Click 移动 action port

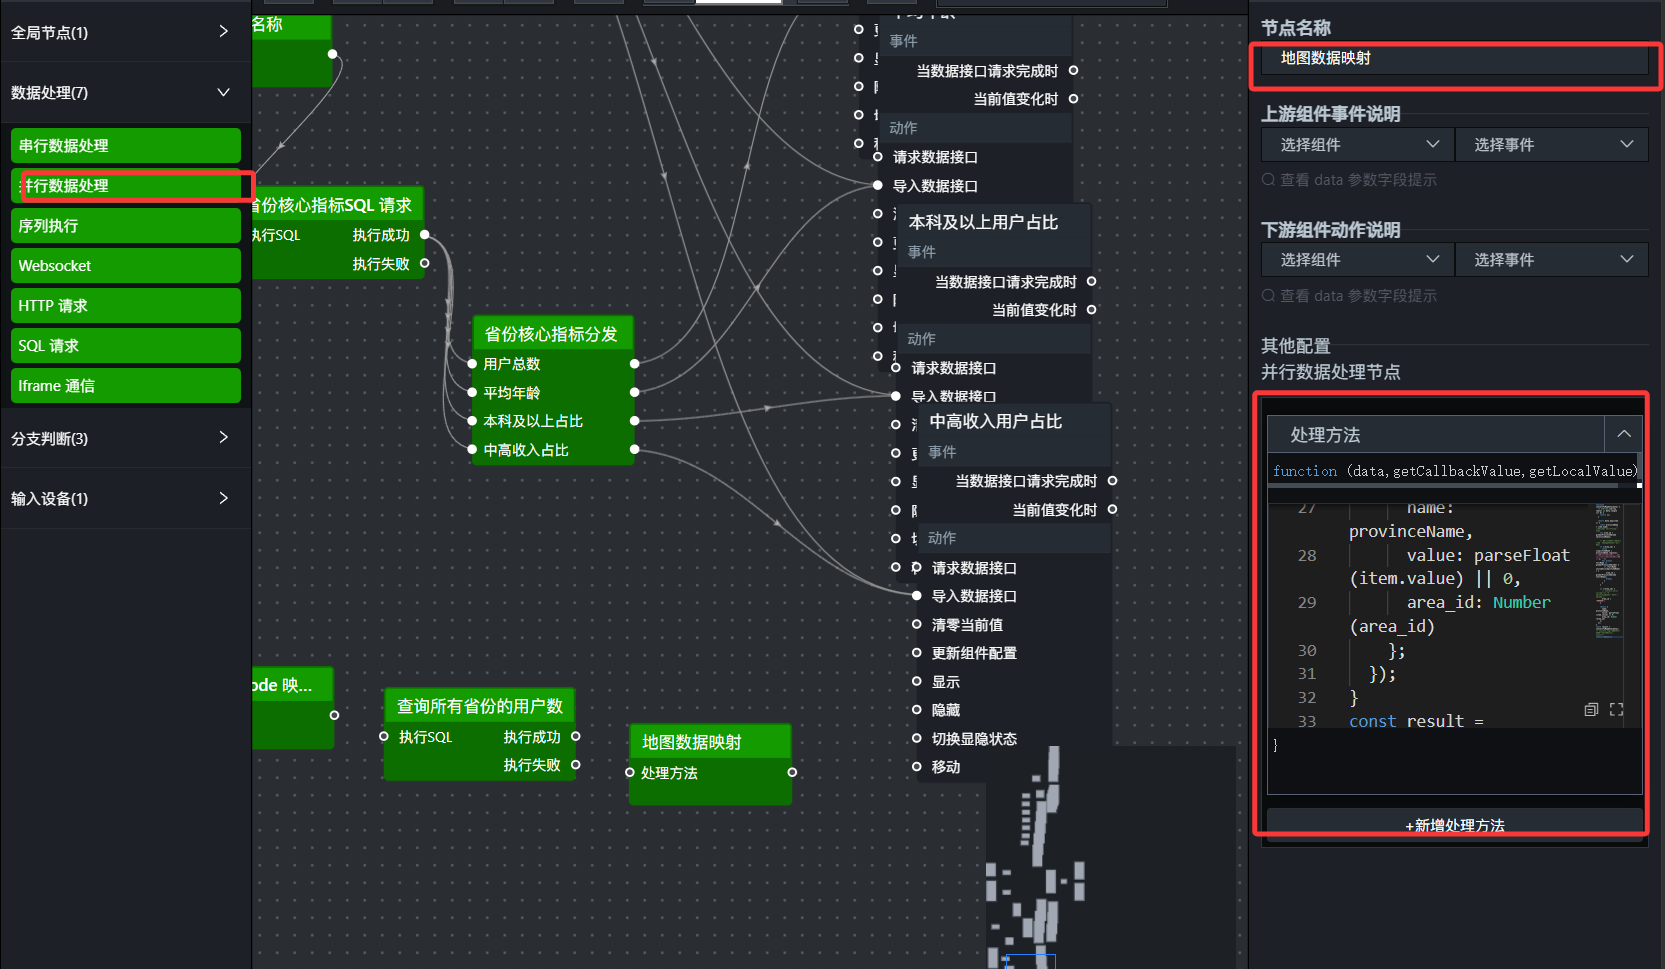[x=917, y=767]
